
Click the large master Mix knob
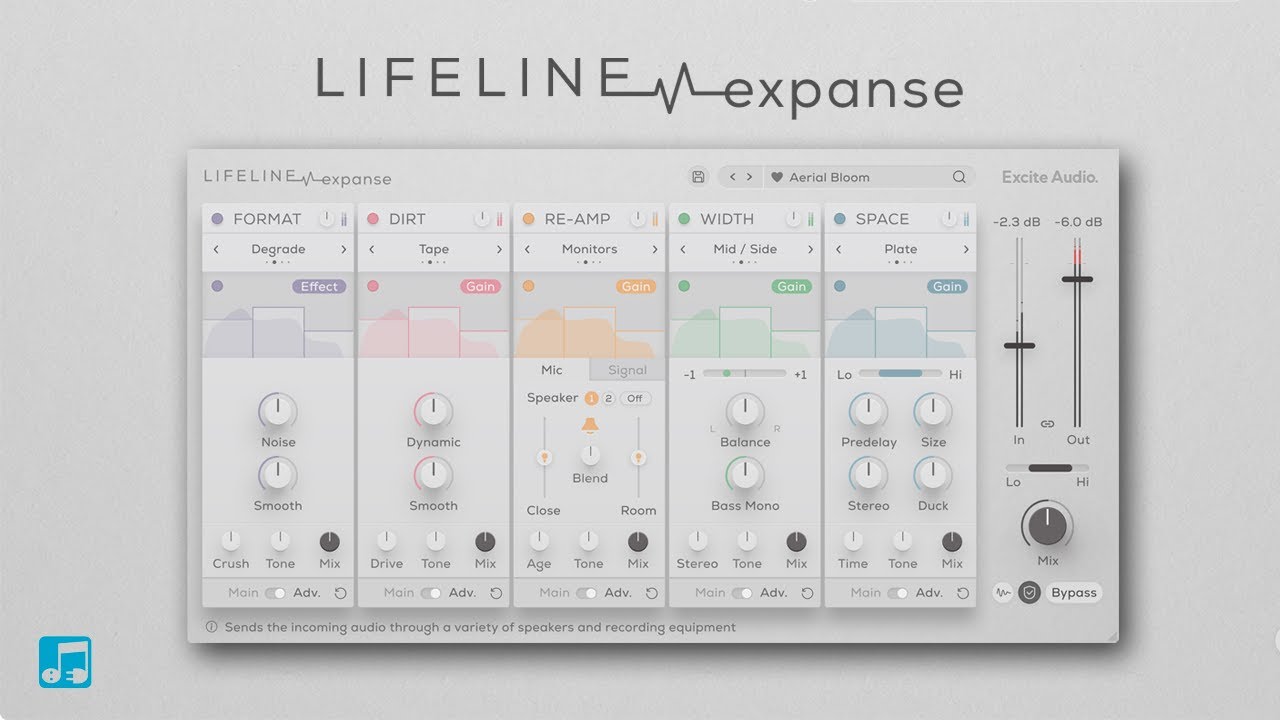(1047, 526)
